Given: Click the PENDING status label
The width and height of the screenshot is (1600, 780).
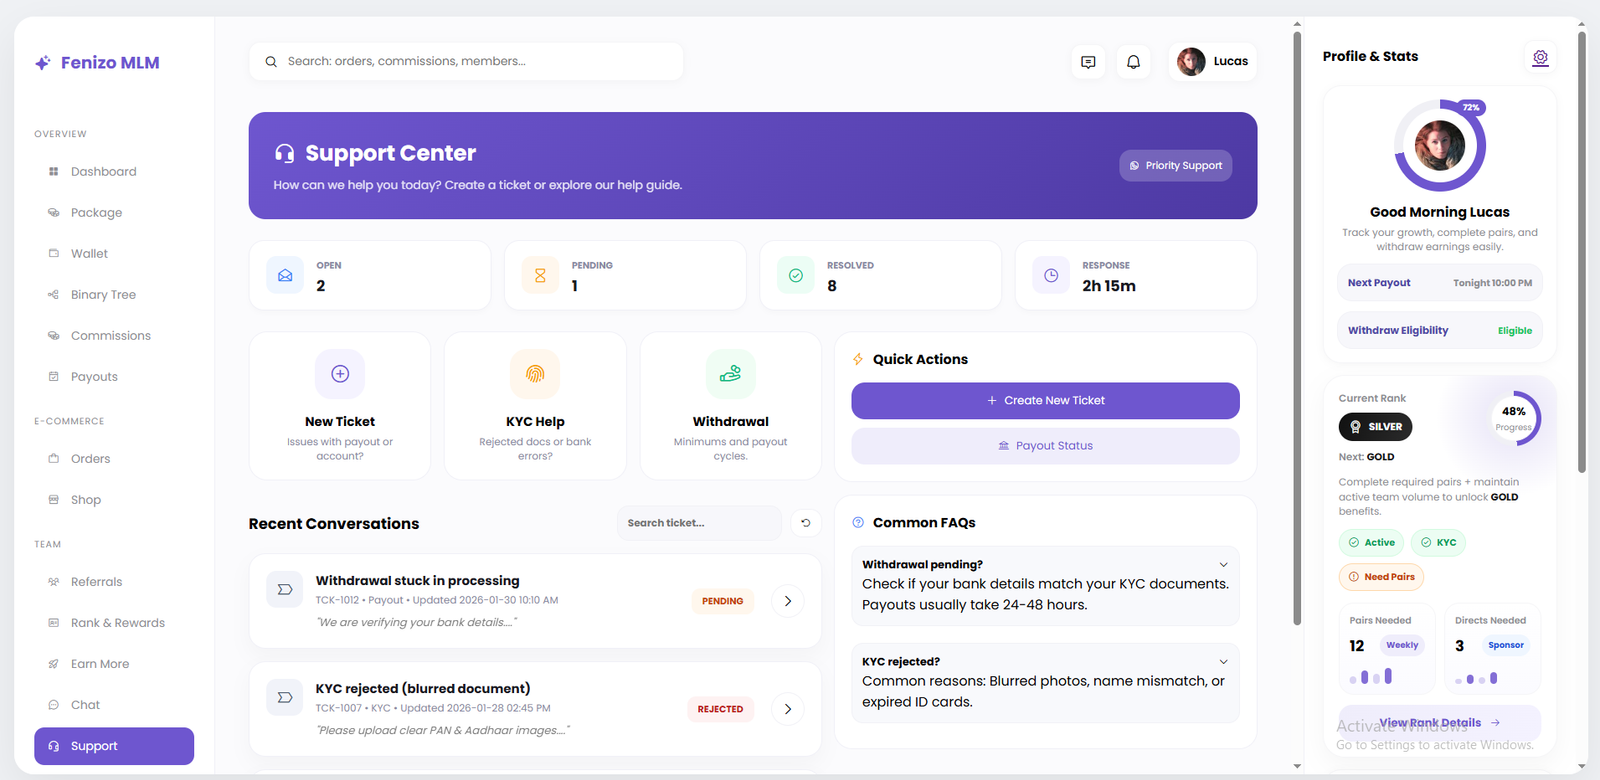Looking at the screenshot, I should [x=722, y=601].
